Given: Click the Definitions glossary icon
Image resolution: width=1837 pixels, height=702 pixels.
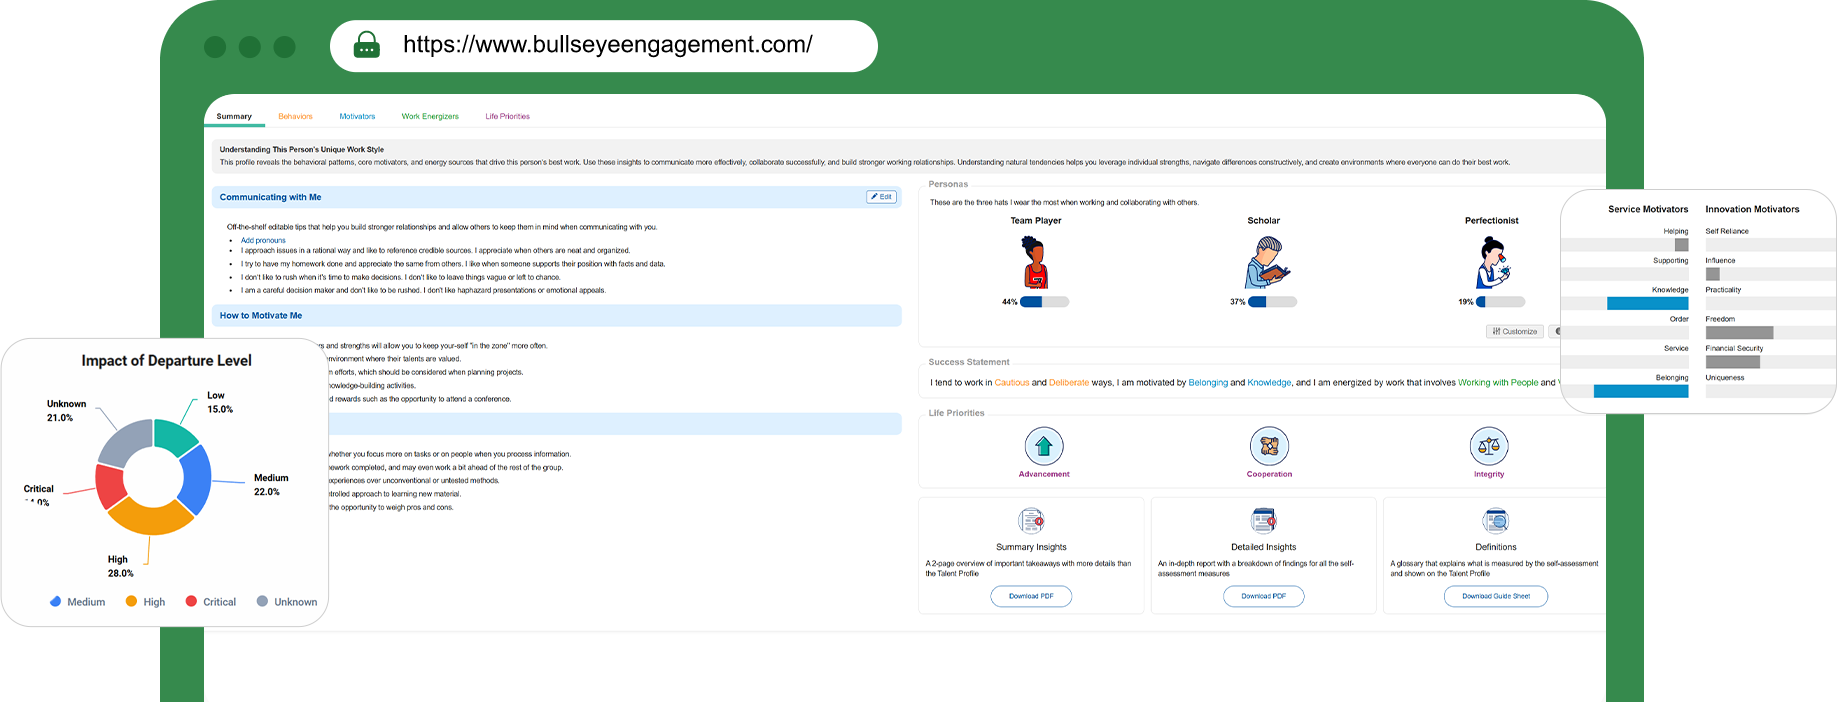Looking at the screenshot, I should pos(1496,521).
